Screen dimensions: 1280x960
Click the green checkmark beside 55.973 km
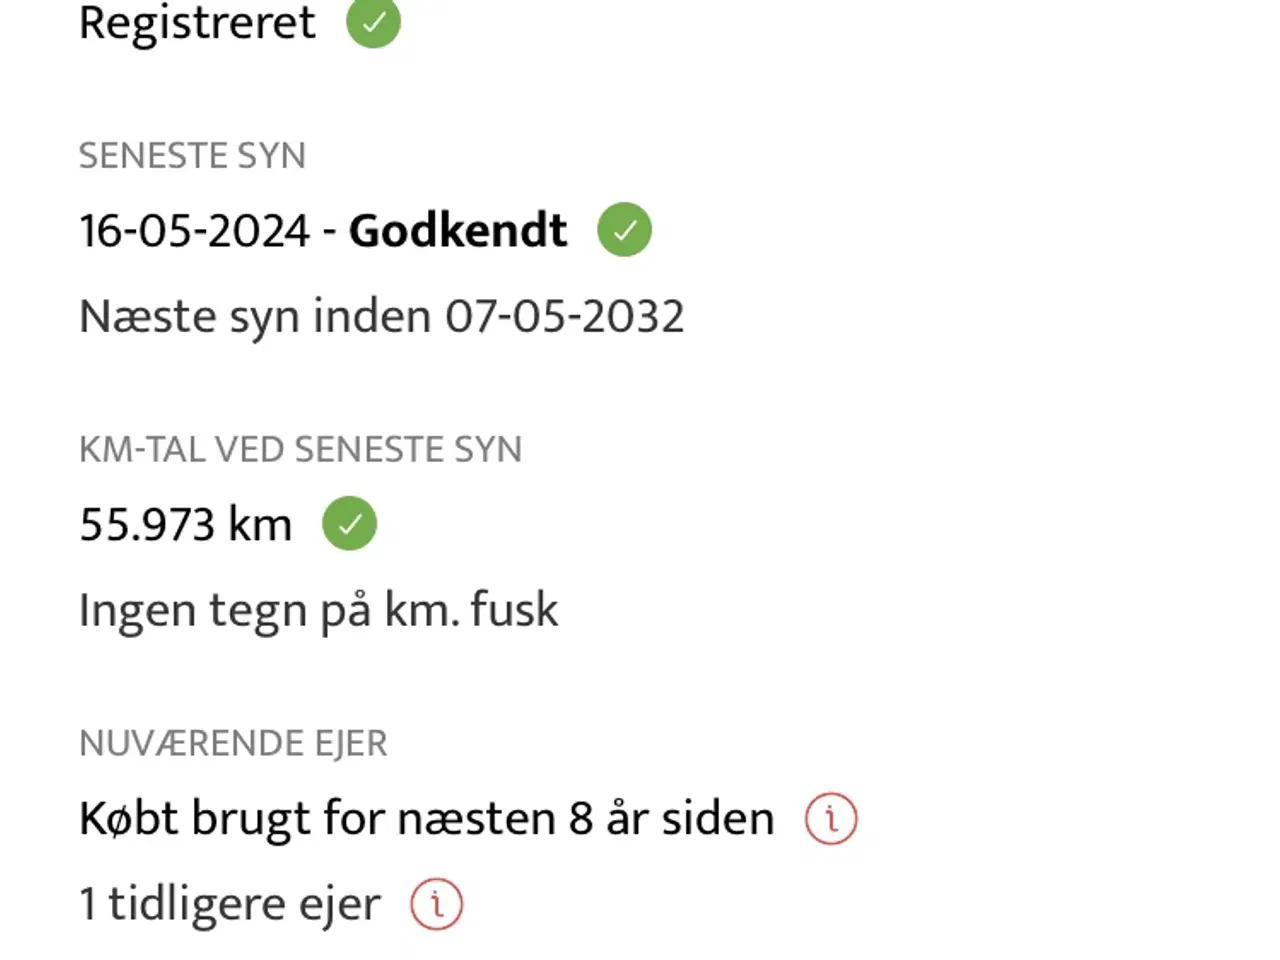[x=349, y=524]
